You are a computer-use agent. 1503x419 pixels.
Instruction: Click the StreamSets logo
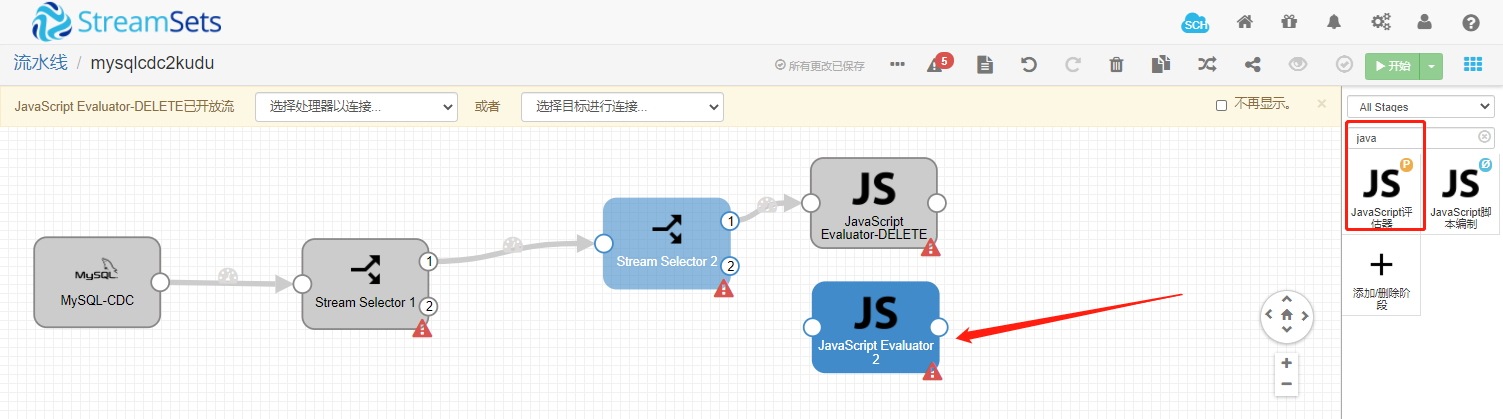(x=126, y=22)
